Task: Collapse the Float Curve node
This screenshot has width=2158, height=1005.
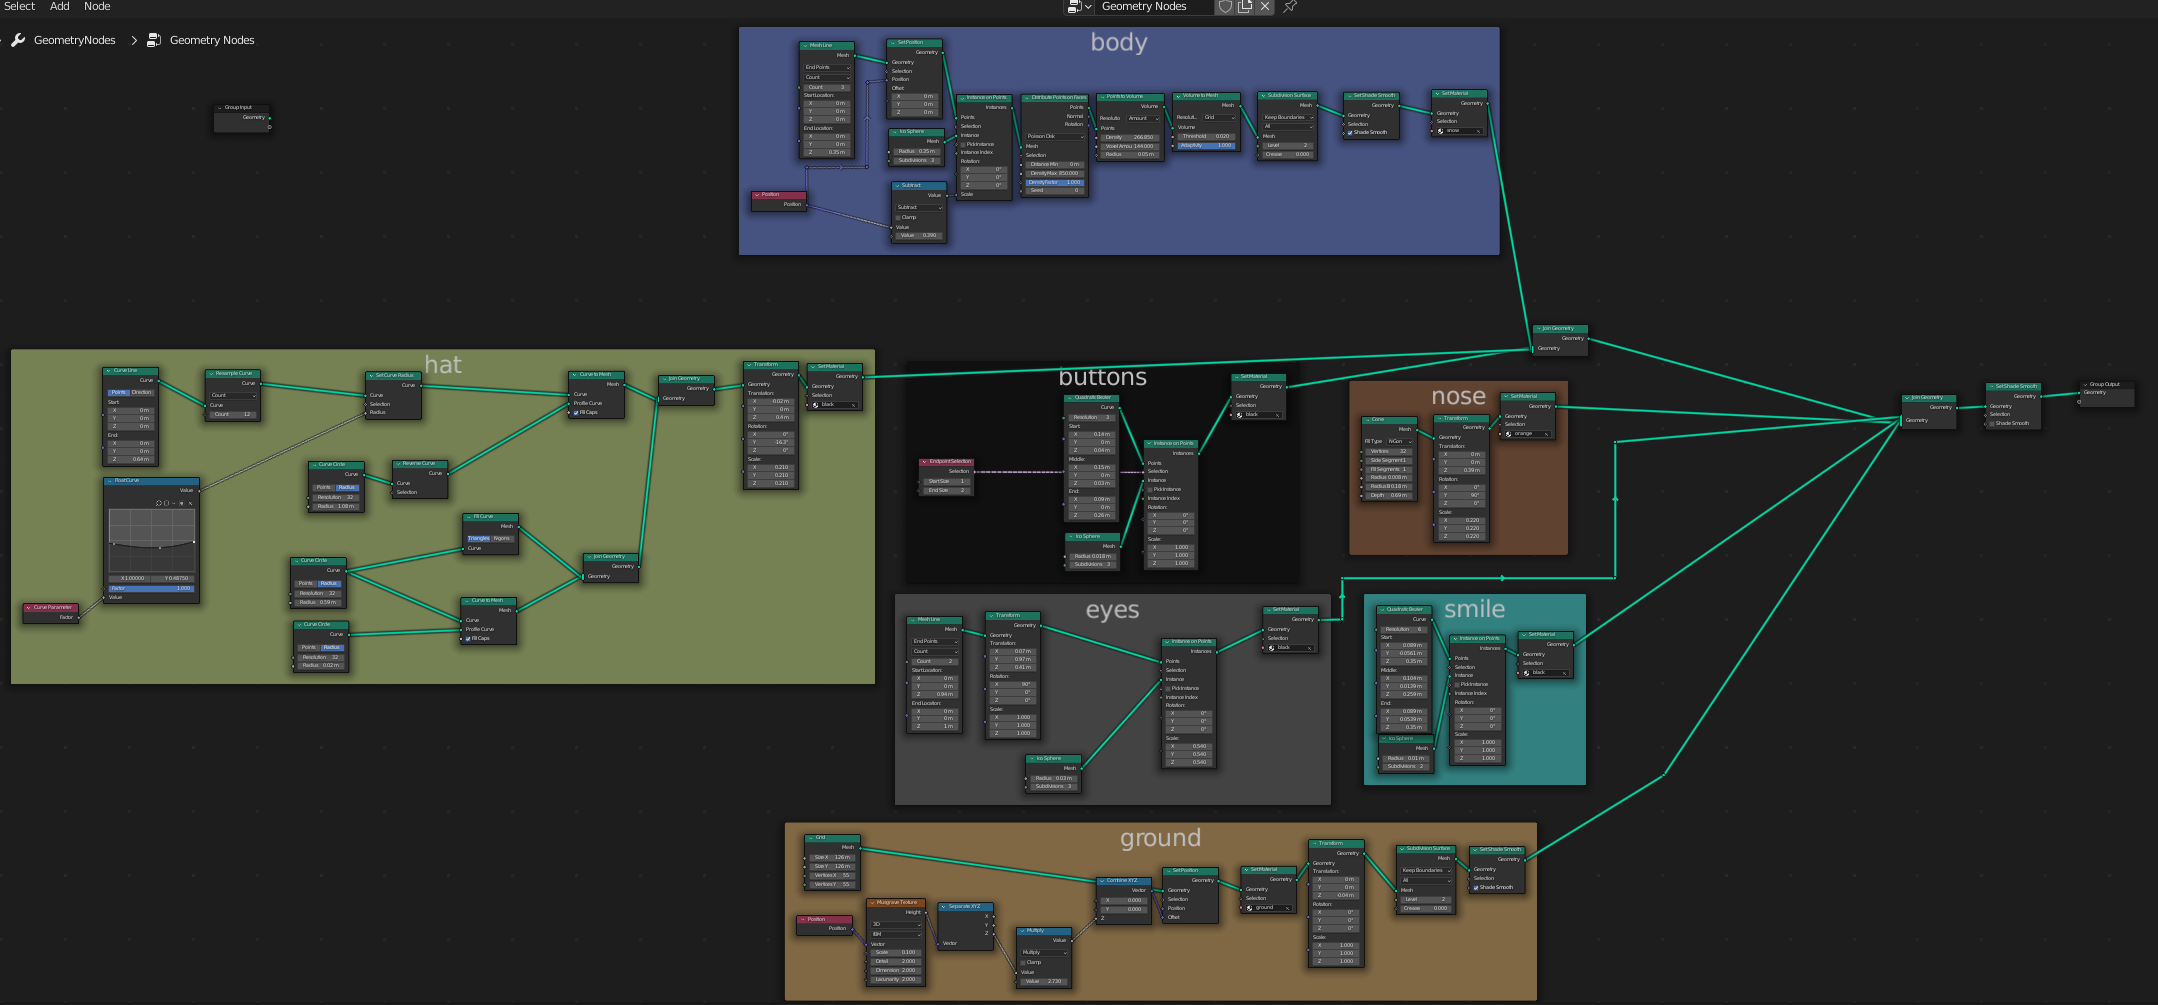Action: (x=109, y=480)
